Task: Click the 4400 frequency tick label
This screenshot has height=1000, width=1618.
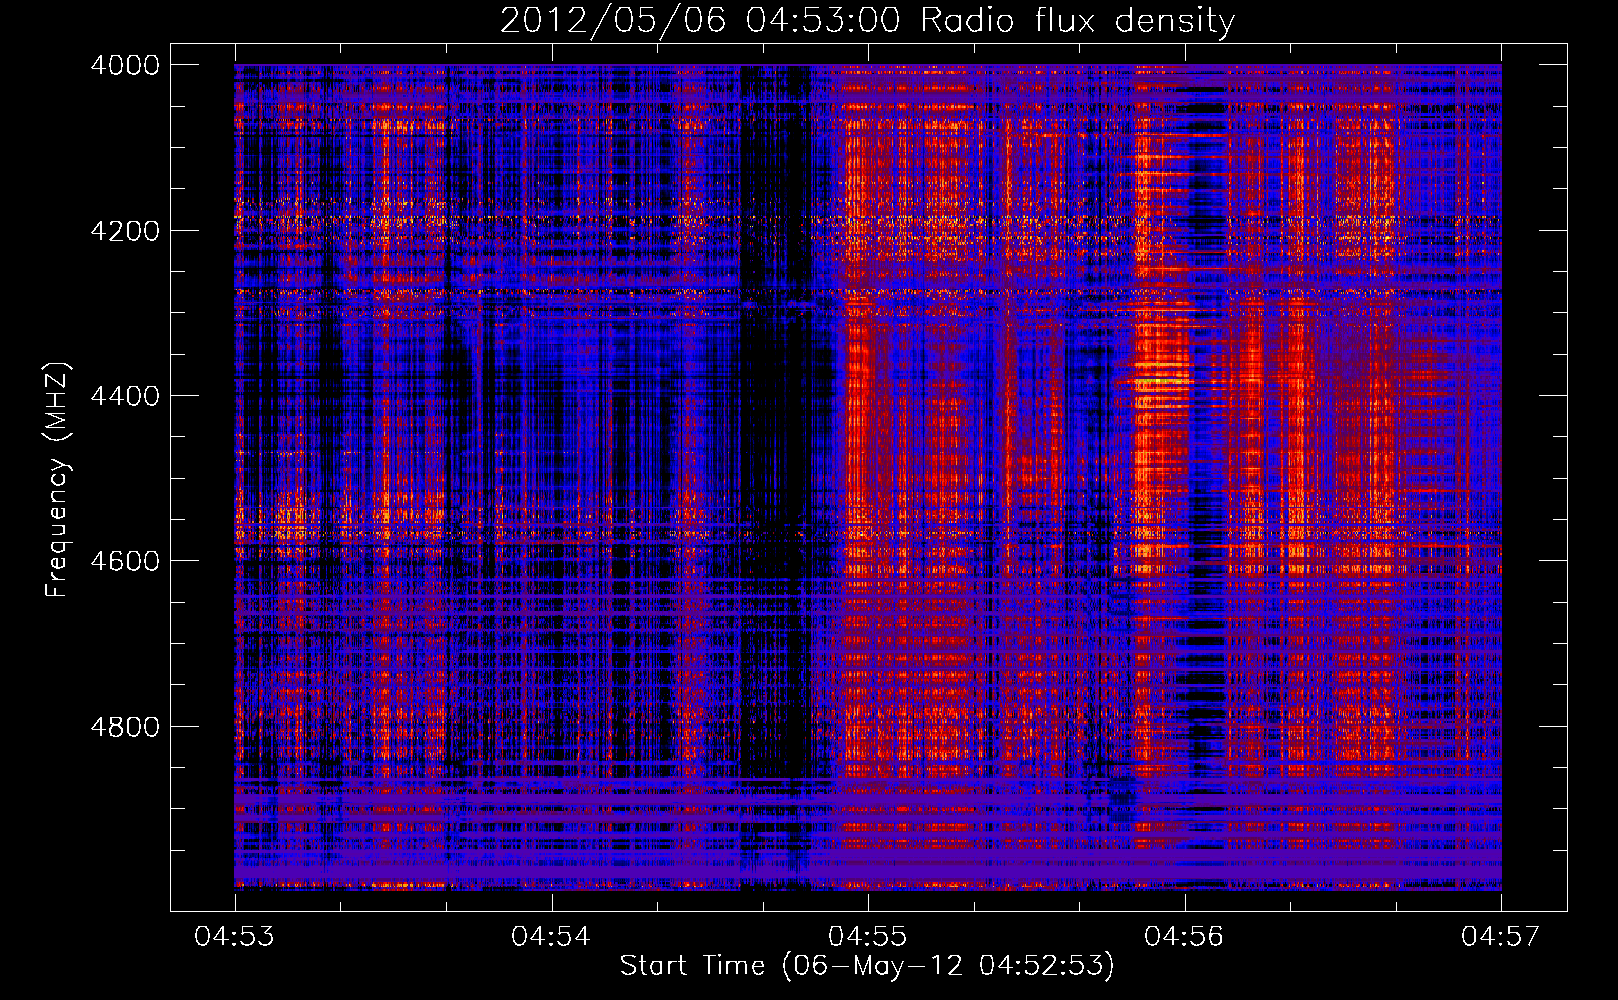Action: pyautogui.click(x=125, y=396)
